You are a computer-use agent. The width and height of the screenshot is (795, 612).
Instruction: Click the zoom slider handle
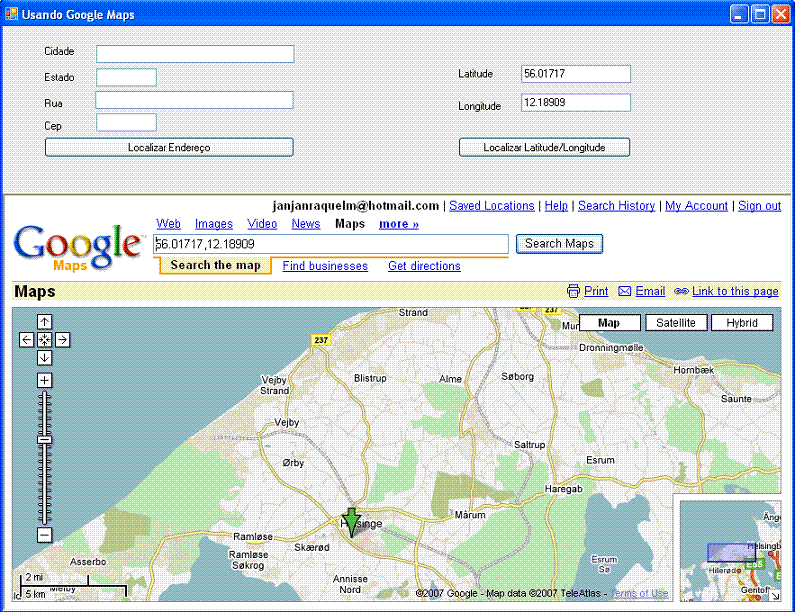(x=44, y=440)
